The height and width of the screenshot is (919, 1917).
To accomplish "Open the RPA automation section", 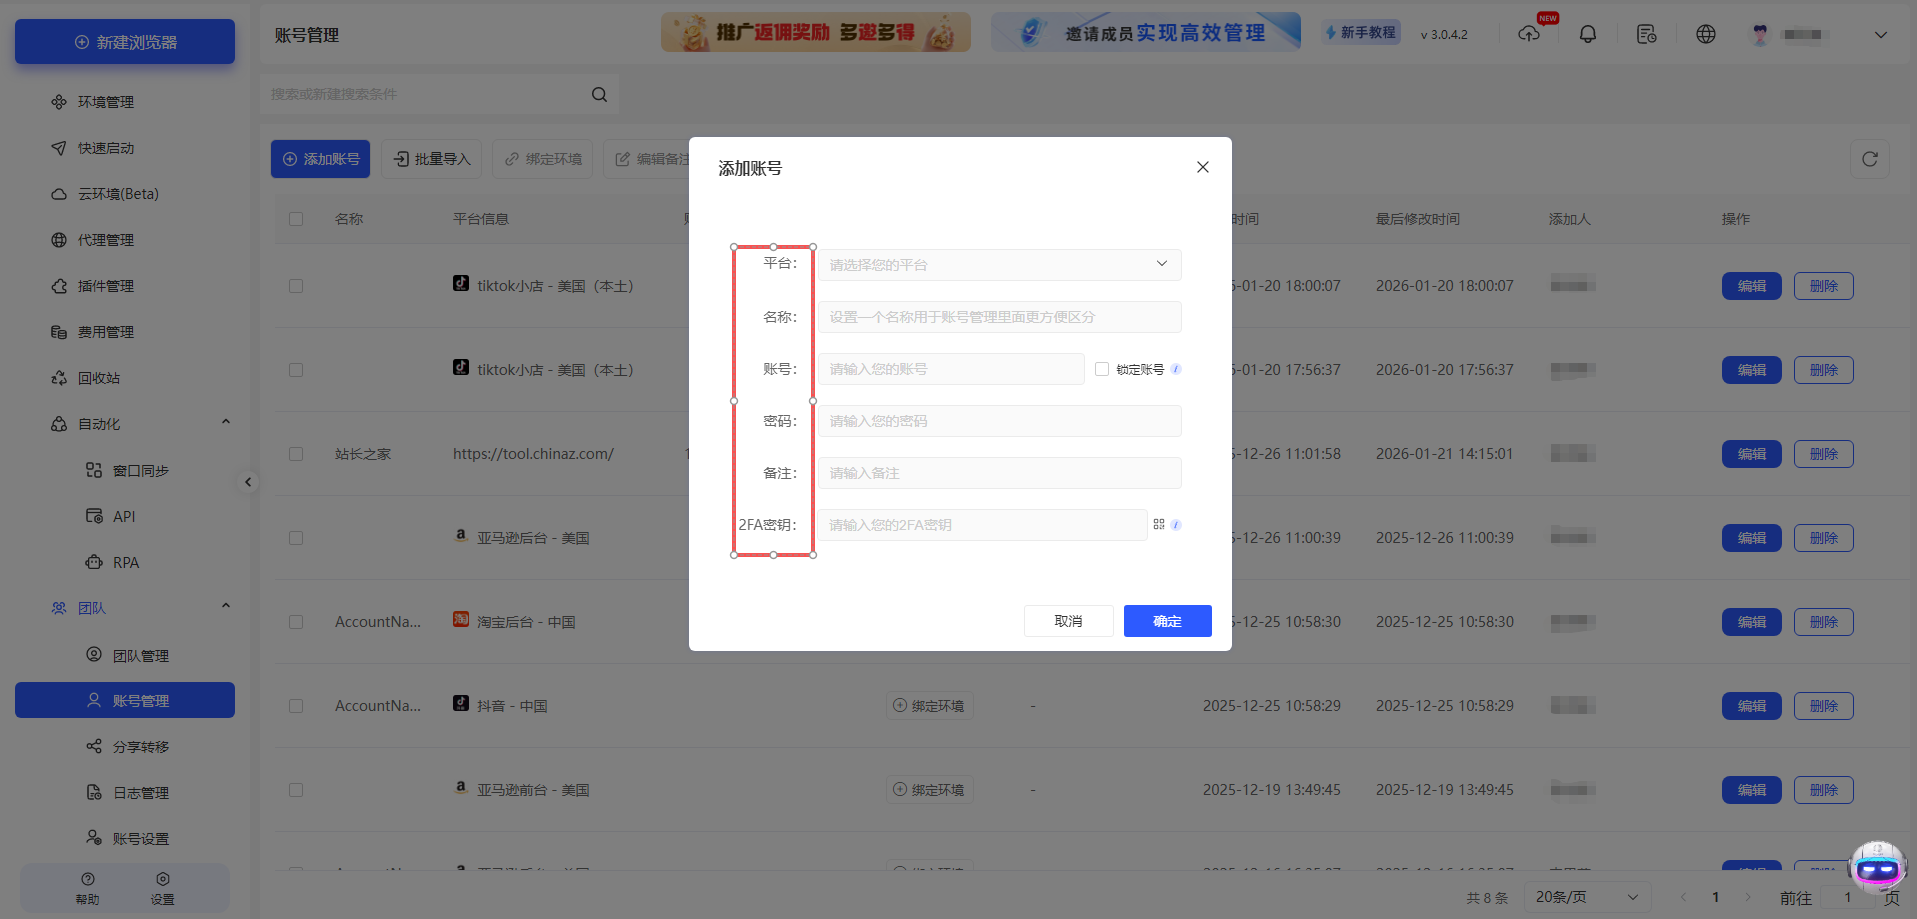I will pyautogui.click(x=126, y=562).
